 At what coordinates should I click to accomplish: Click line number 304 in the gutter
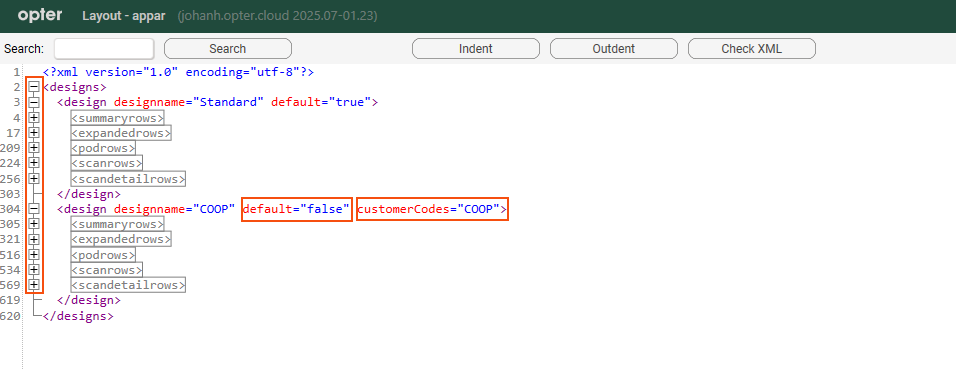coord(10,209)
